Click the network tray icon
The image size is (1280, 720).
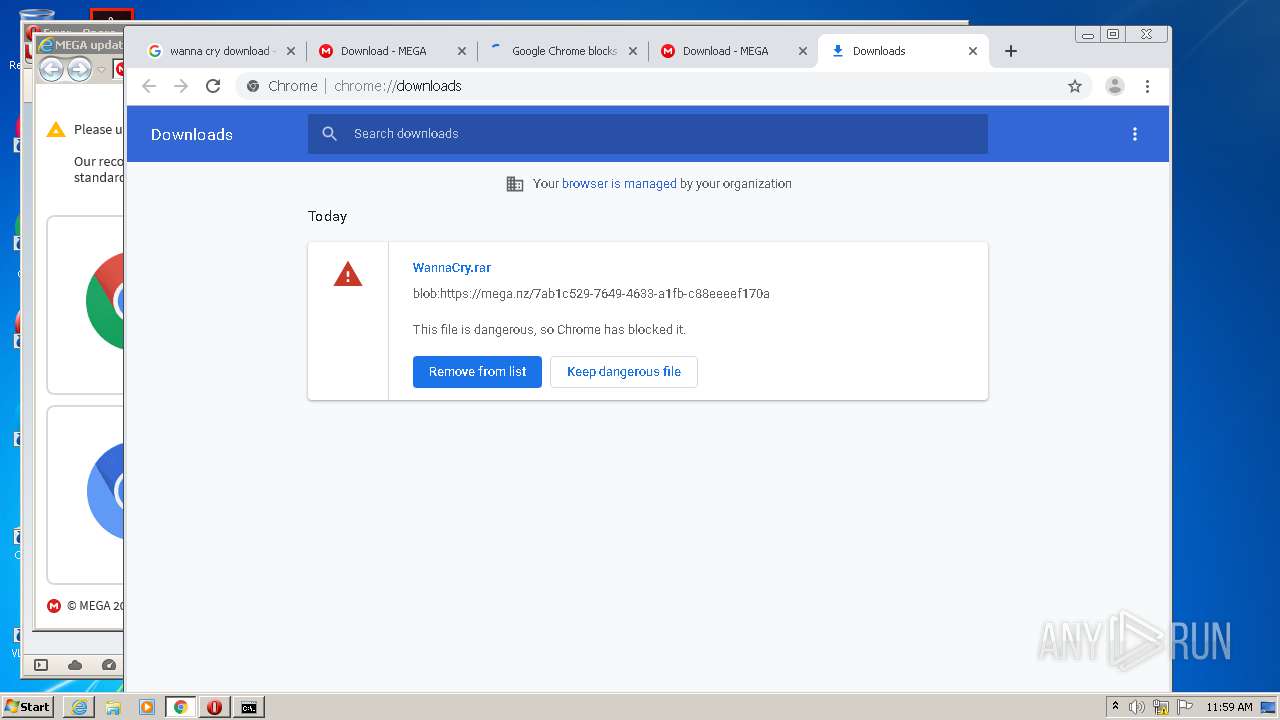1161,707
